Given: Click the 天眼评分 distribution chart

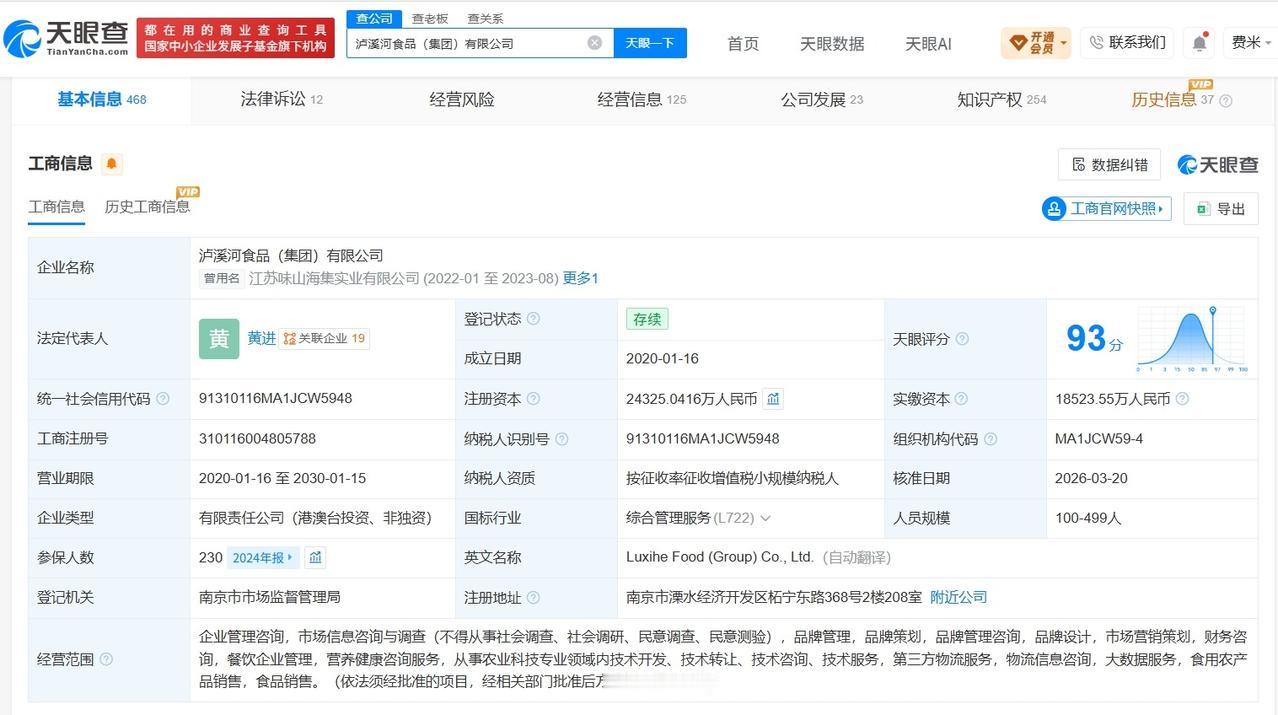Looking at the screenshot, I should [1192, 340].
